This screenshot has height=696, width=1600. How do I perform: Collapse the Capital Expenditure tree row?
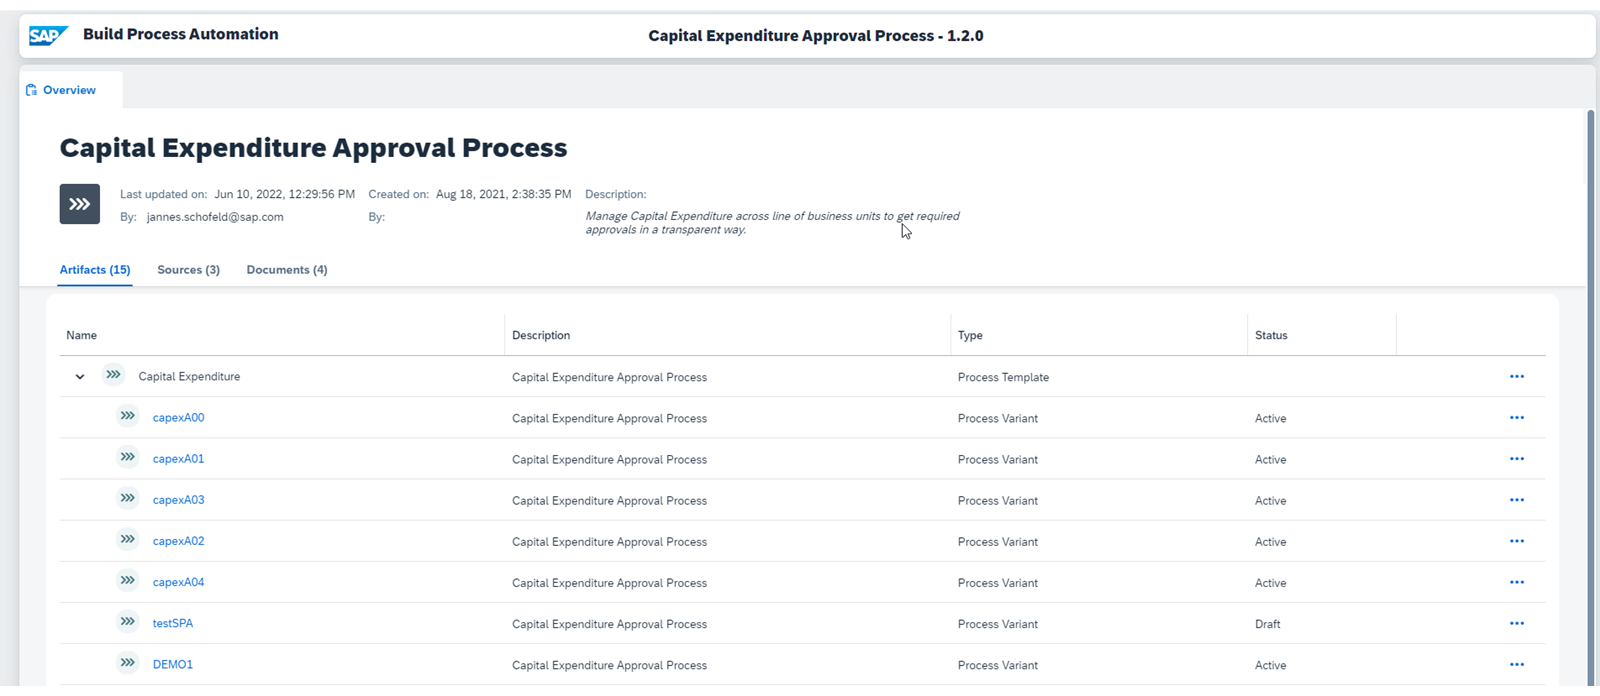point(80,377)
